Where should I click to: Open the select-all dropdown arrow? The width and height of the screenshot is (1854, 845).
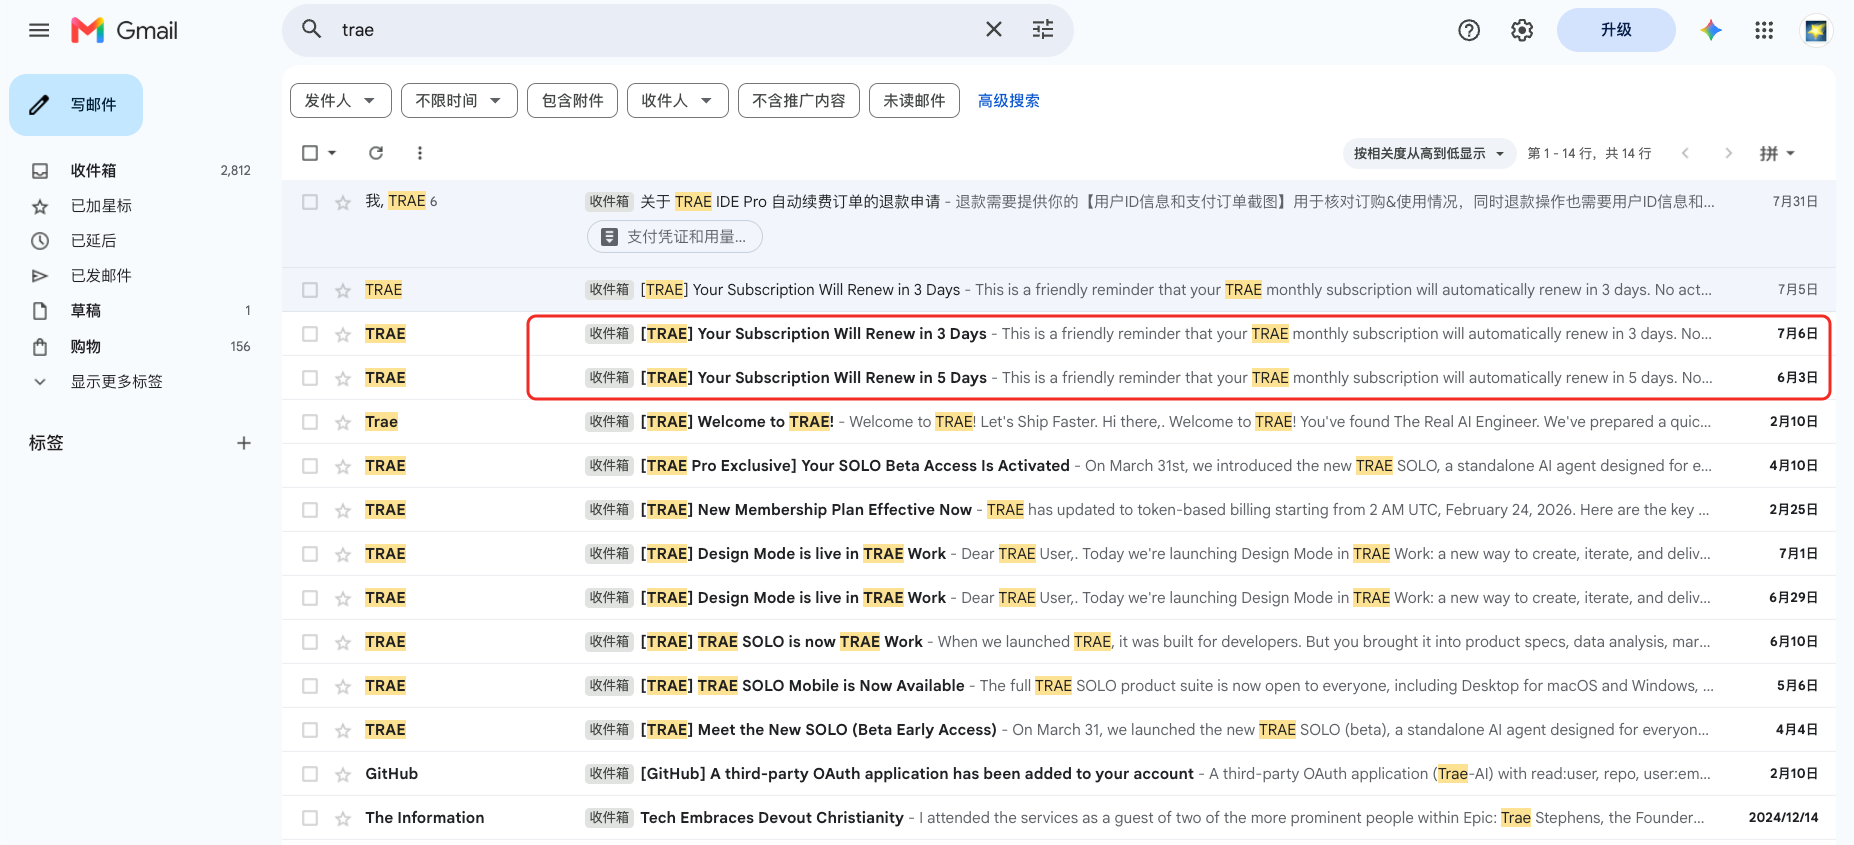pos(332,153)
